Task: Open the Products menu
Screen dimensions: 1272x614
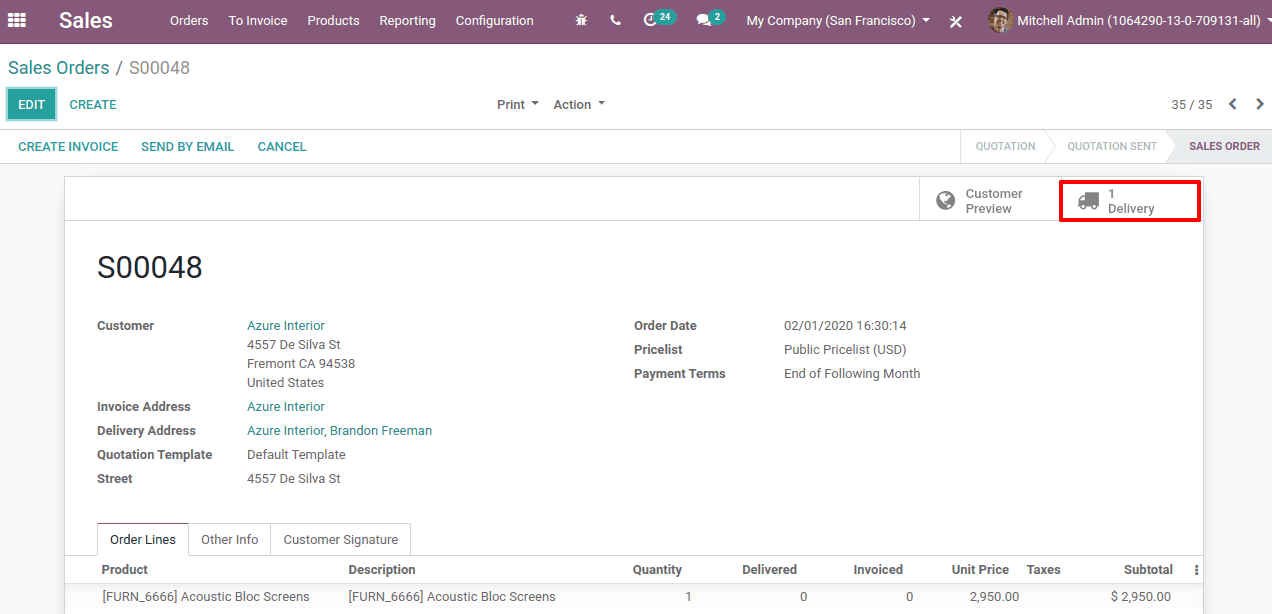Action: pyautogui.click(x=334, y=20)
